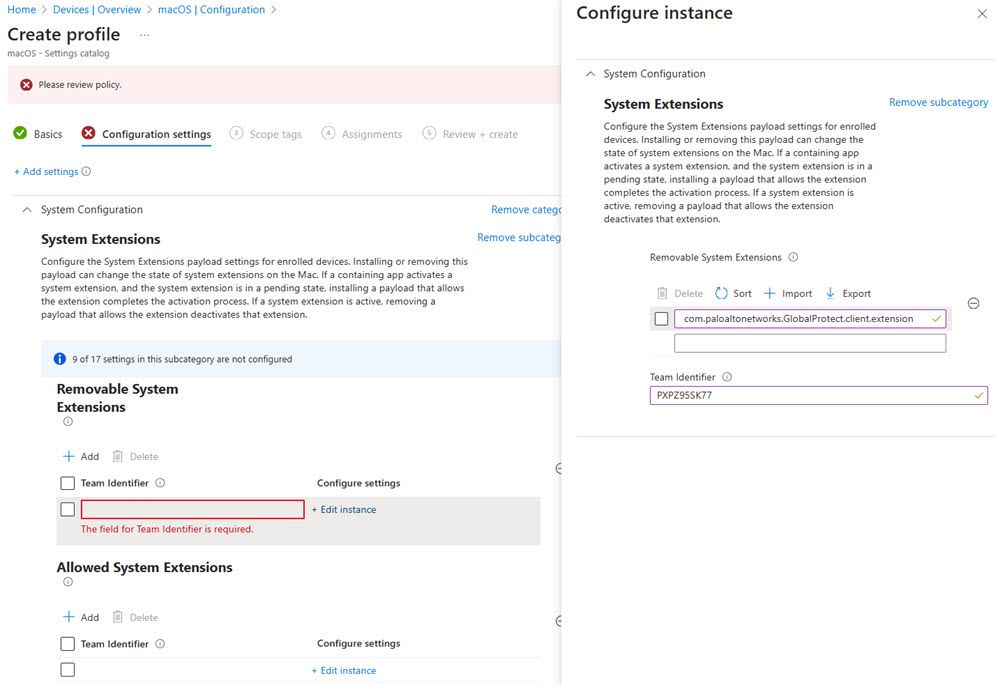This screenshot has width=1000, height=685.
Task: Select all rows under Removable System Extensions
Action: (68, 484)
